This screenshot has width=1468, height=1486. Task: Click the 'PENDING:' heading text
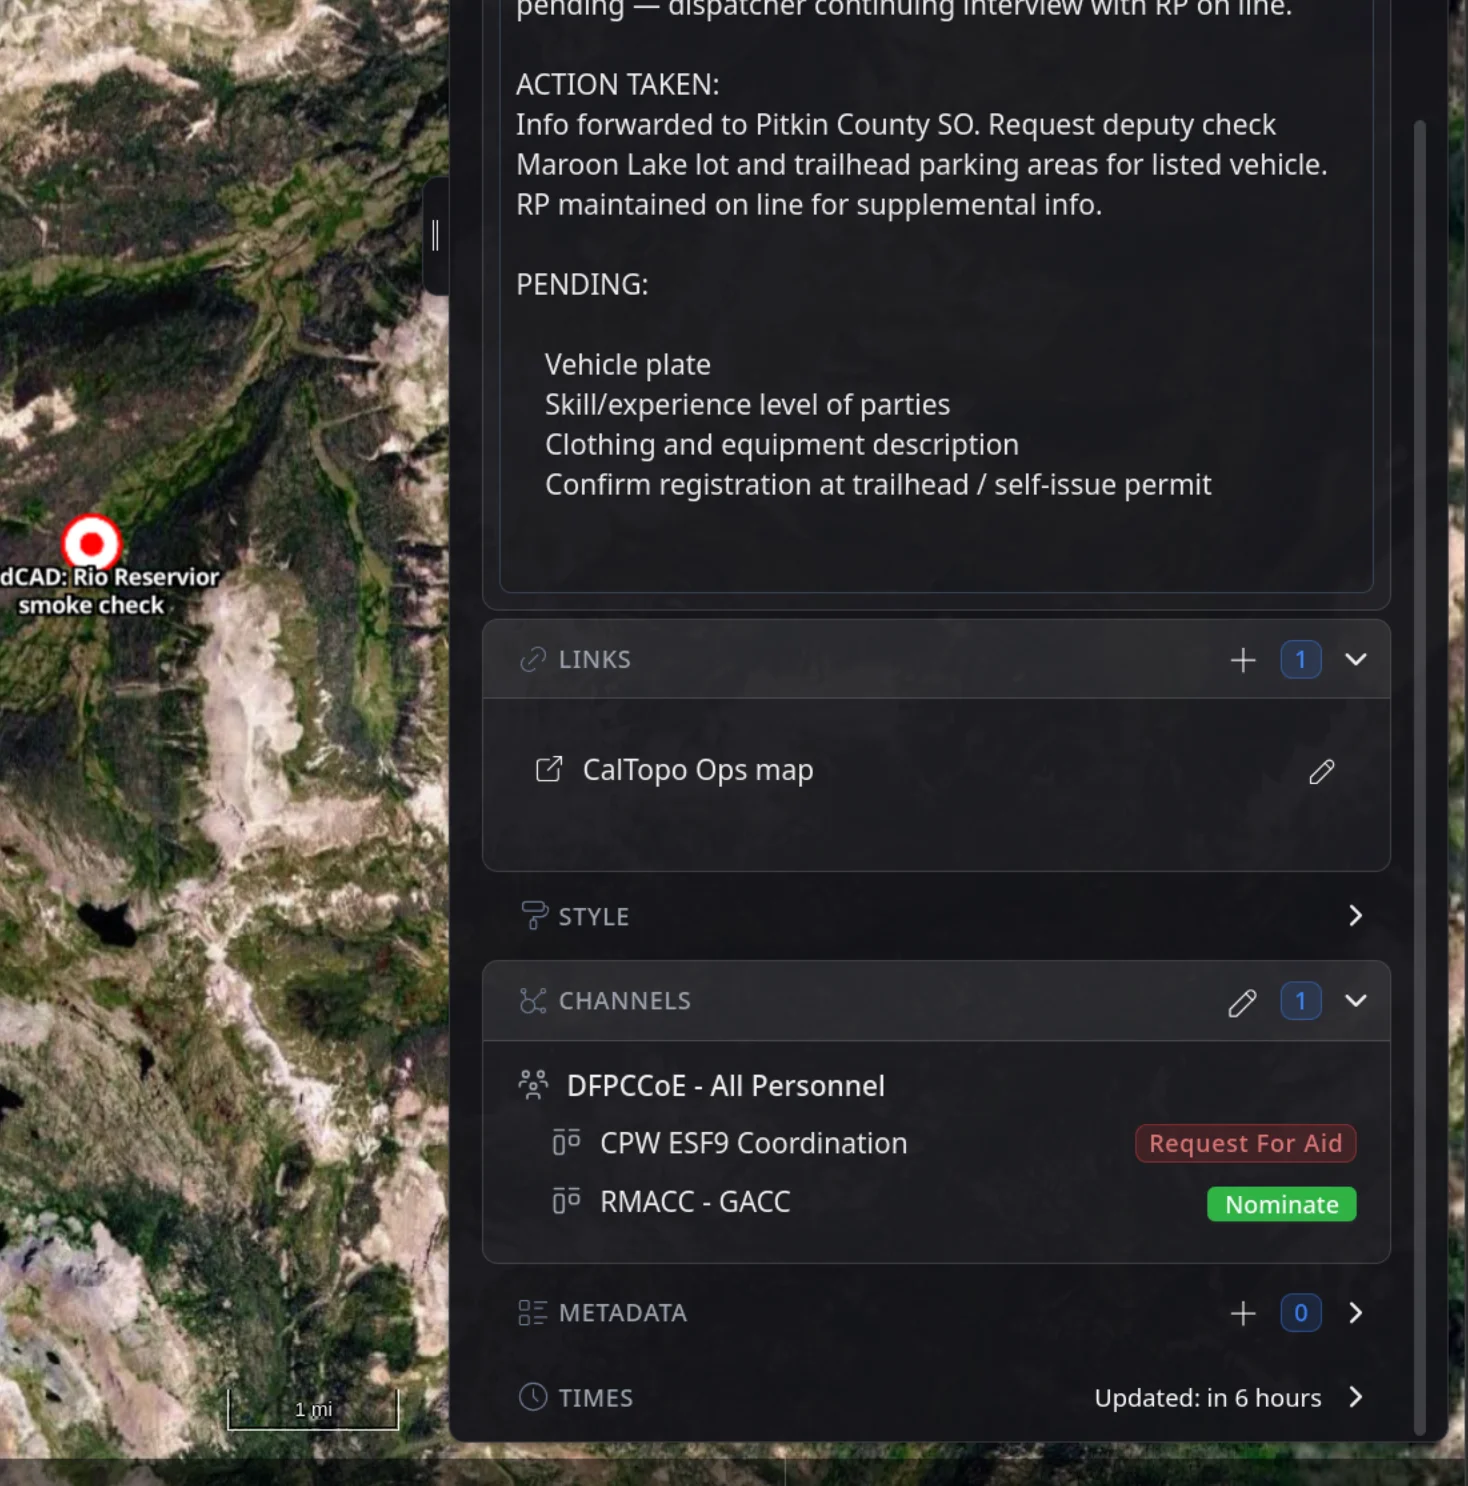[x=582, y=285]
